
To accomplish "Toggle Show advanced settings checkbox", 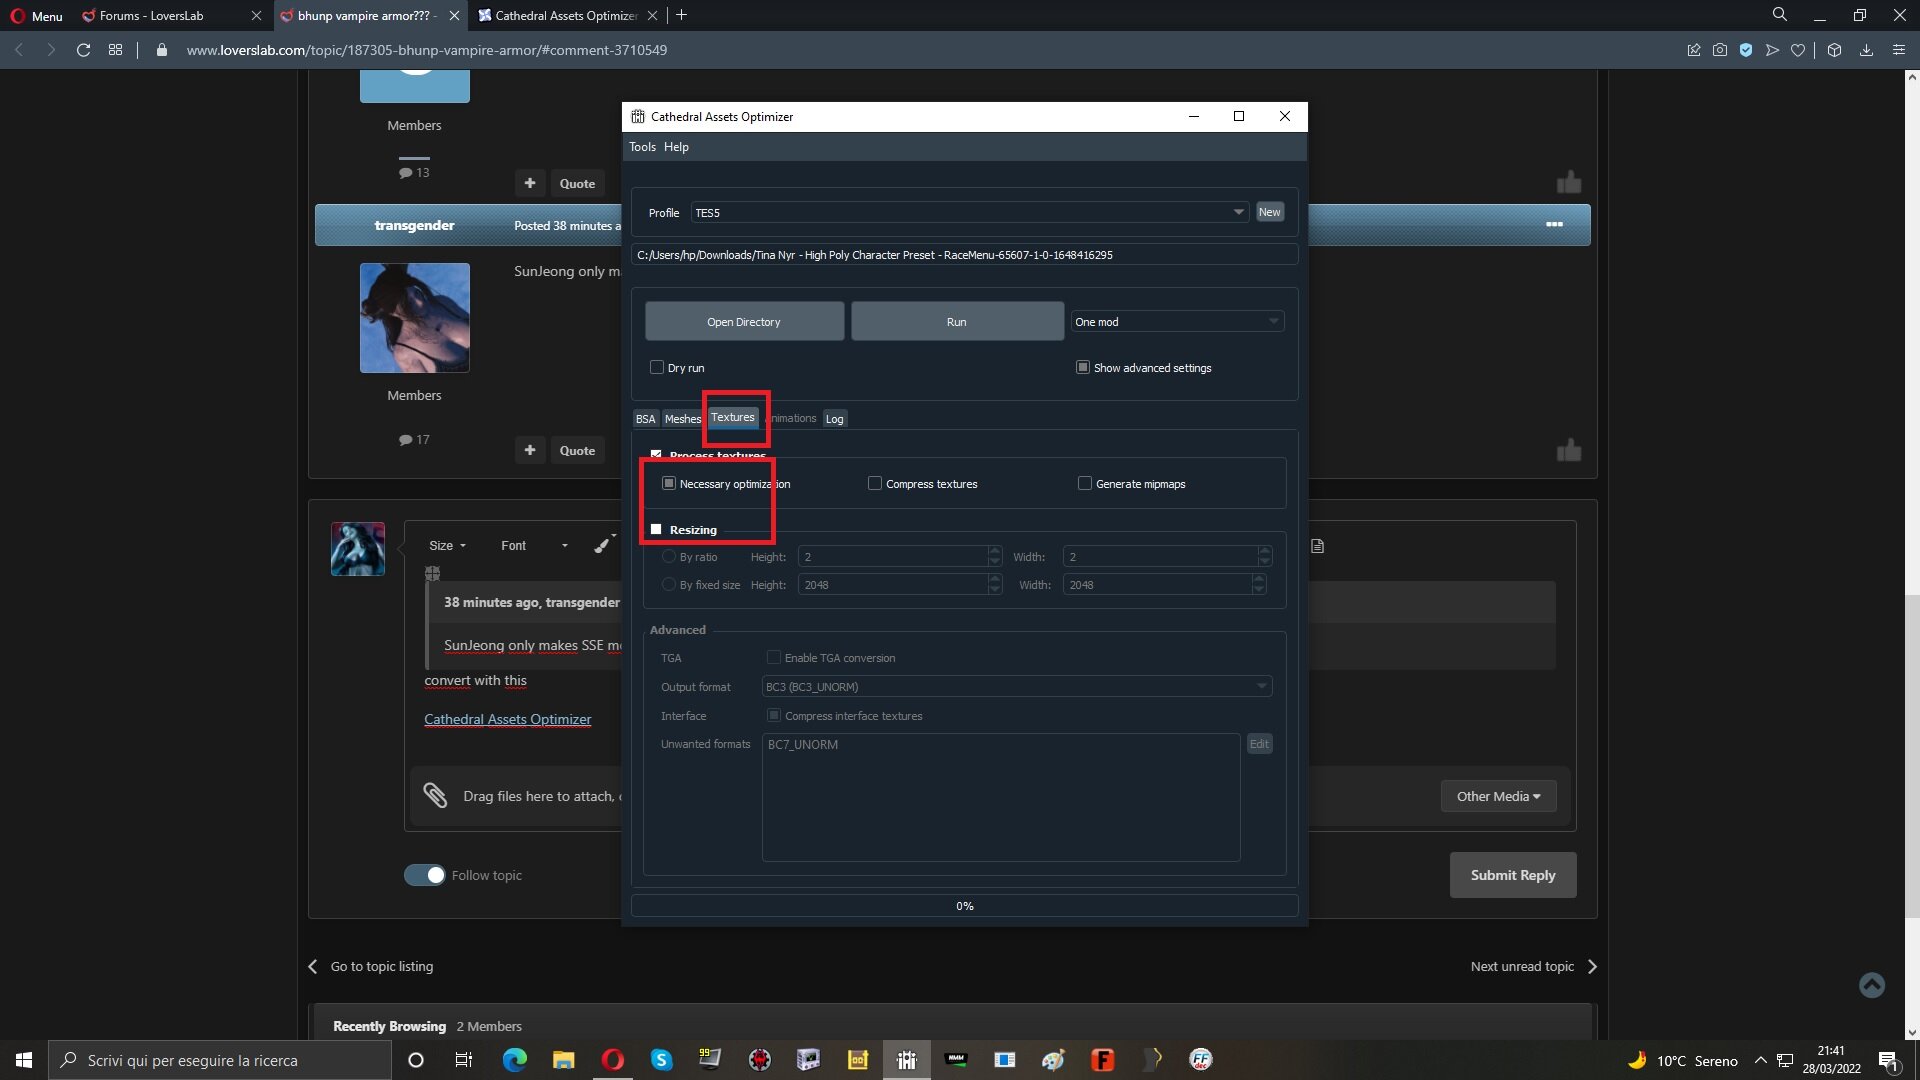I will pos(1082,368).
